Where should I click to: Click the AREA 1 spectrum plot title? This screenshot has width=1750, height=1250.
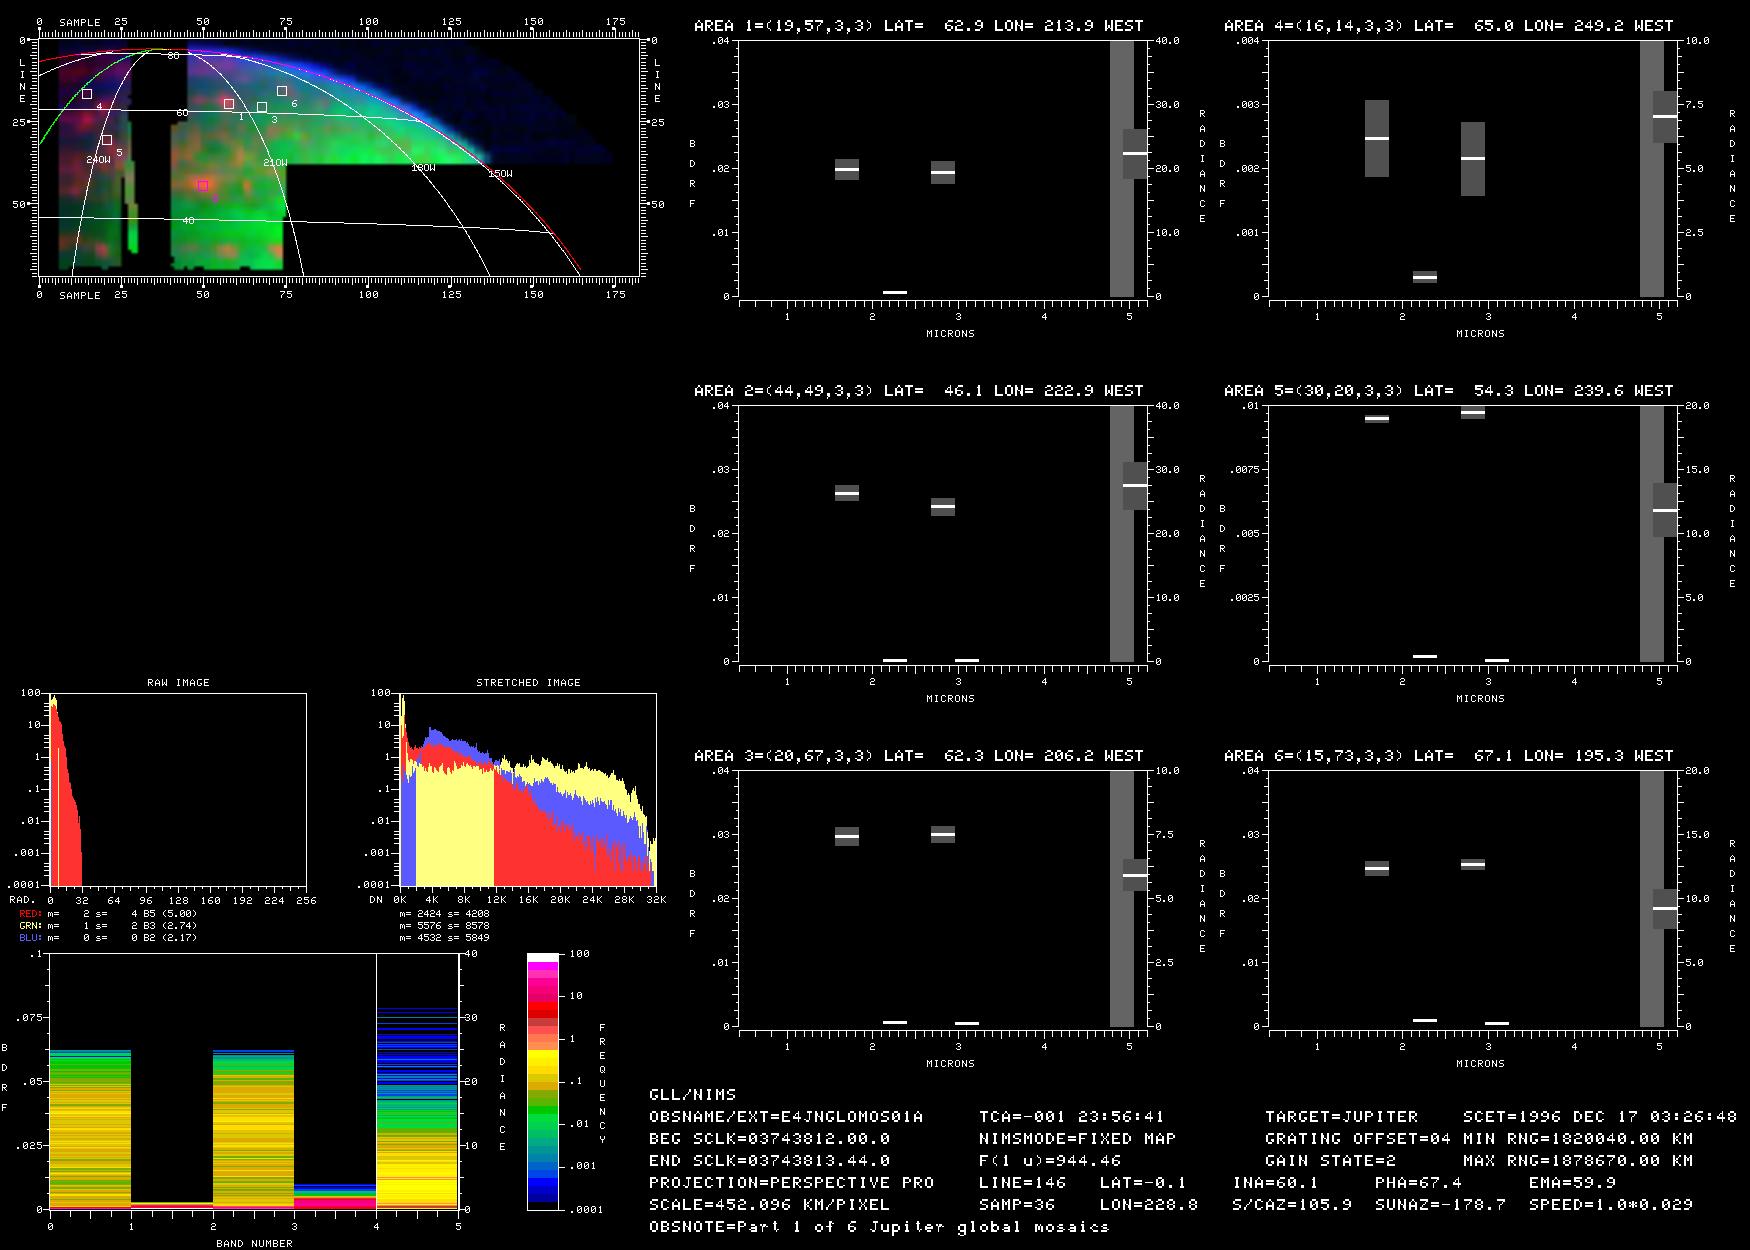918,26
